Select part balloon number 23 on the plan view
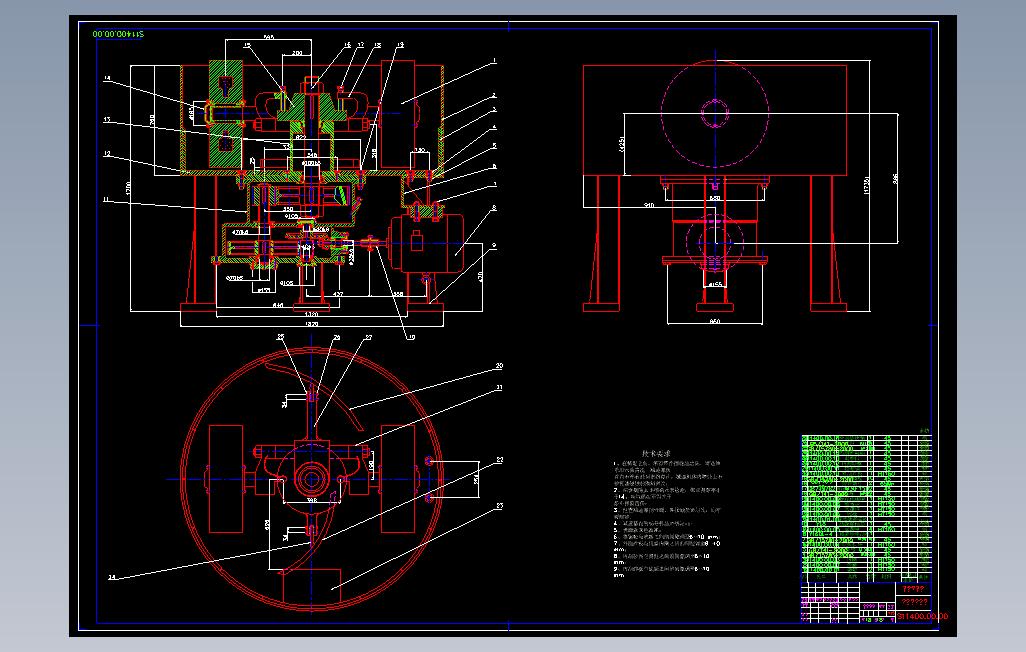Screen dimensions: 1026x652 tap(499, 505)
